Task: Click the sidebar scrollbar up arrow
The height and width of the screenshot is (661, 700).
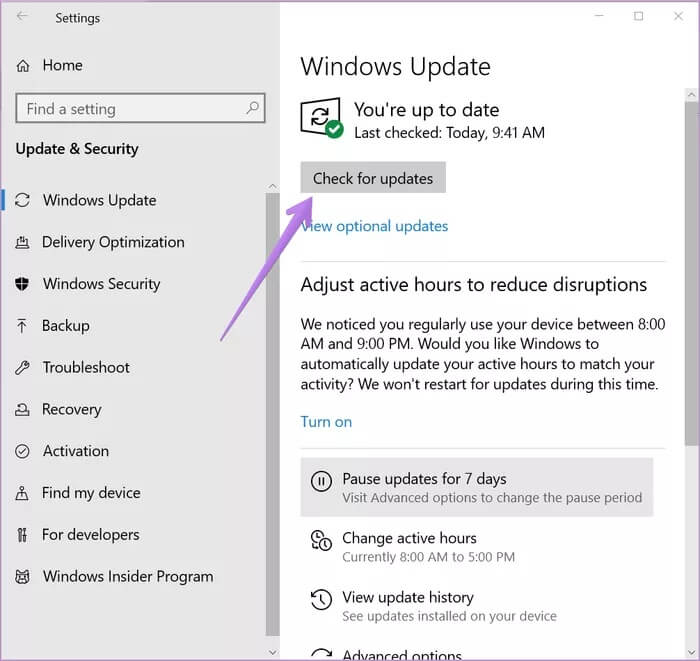Action: pyautogui.click(x=272, y=186)
